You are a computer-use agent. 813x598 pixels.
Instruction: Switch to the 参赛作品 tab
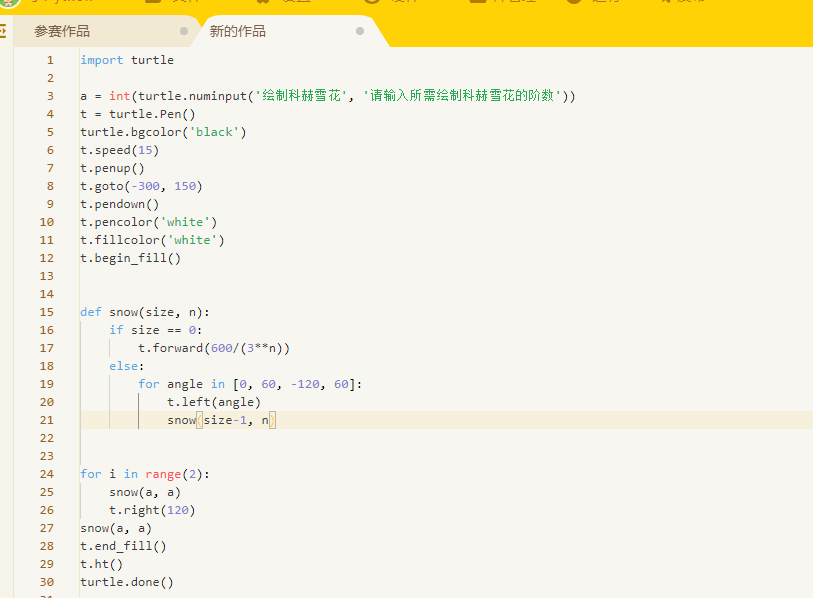tap(62, 31)
